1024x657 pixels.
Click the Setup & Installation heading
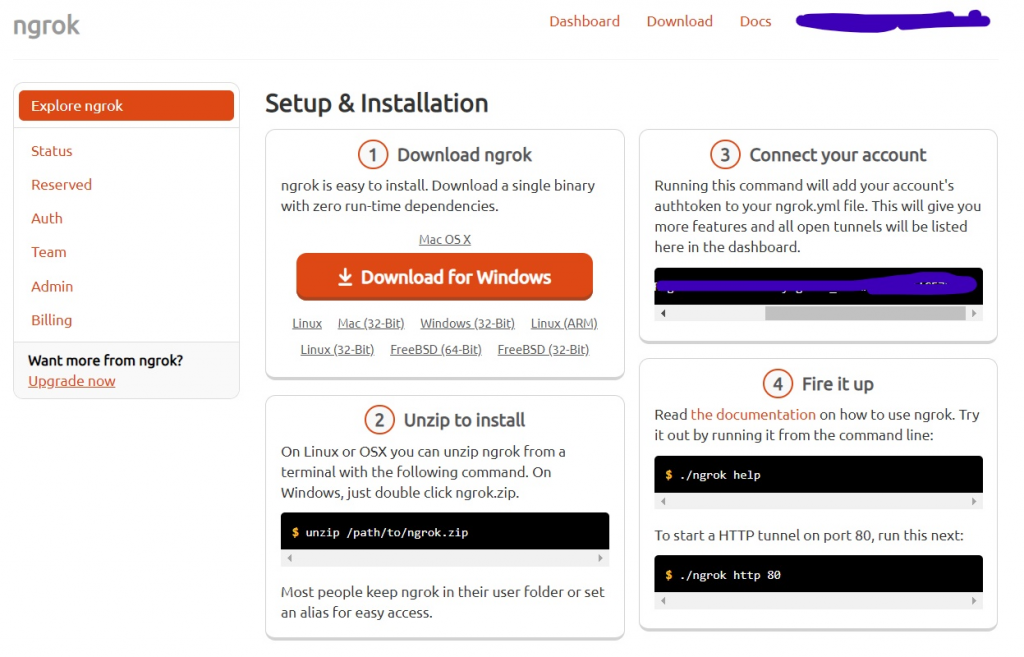pos(377,103)
